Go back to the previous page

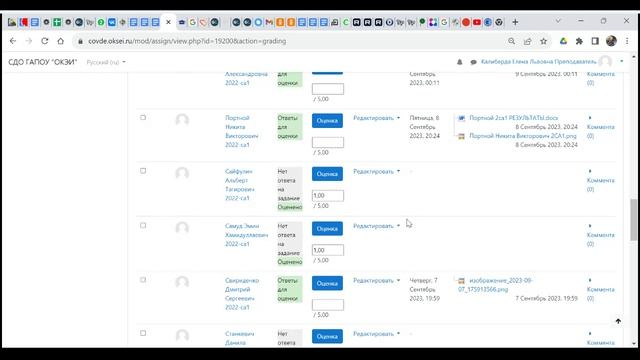pyautogui.click(x=13, y=41)
